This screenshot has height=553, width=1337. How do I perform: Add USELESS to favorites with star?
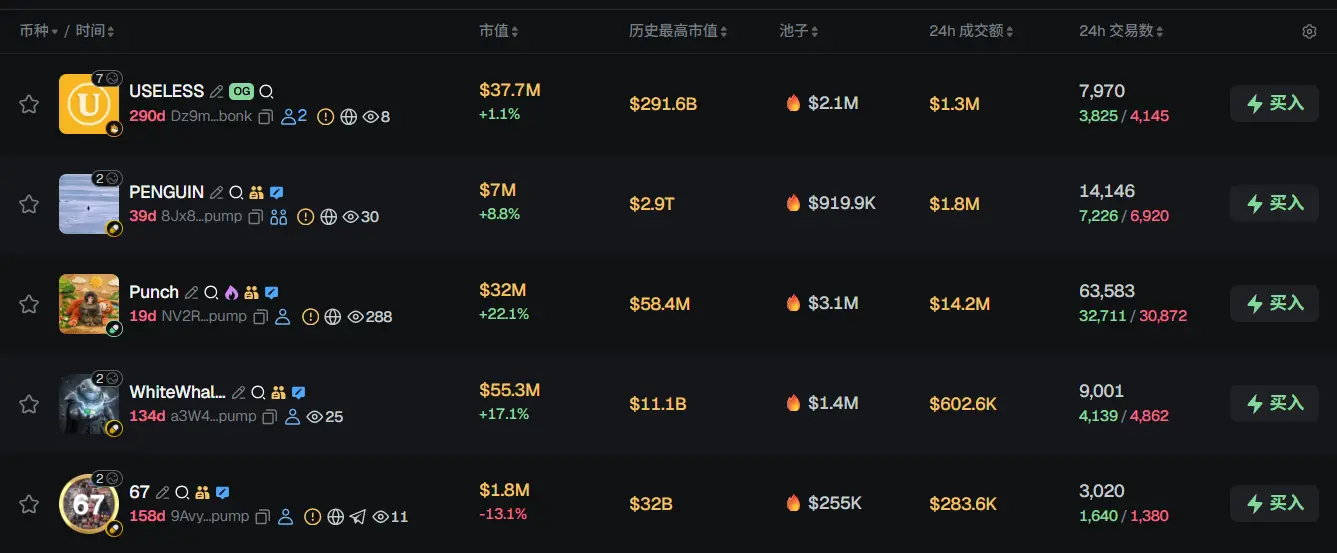pos(29,104)
